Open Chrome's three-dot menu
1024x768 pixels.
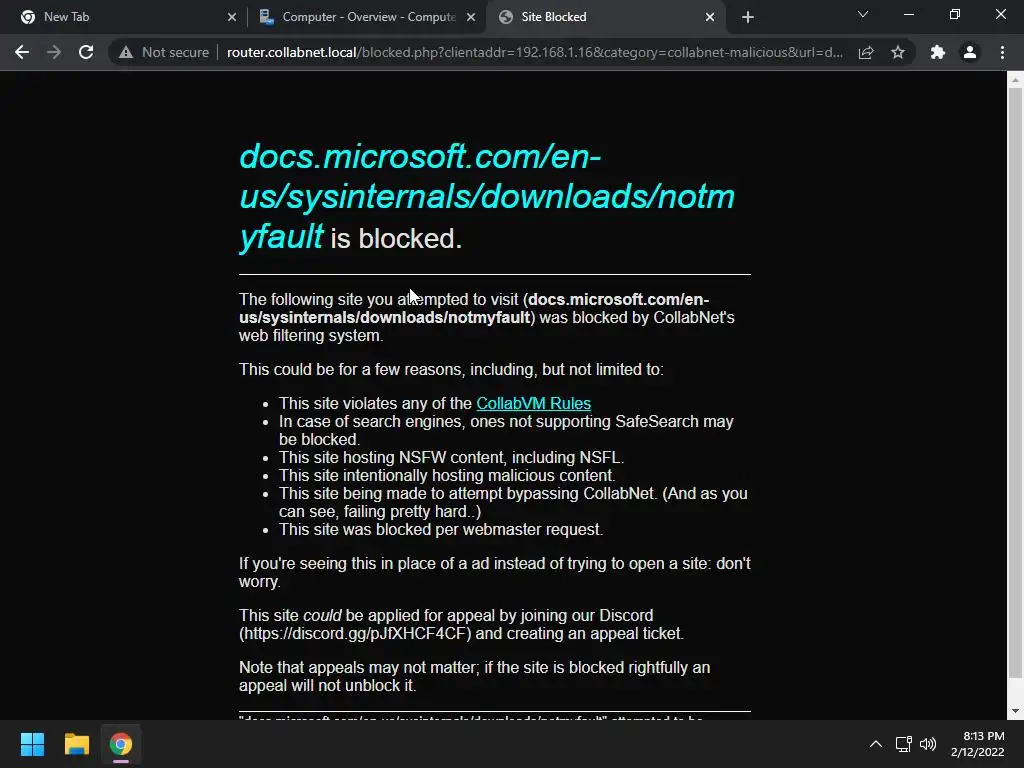[x=1002, y=52]
